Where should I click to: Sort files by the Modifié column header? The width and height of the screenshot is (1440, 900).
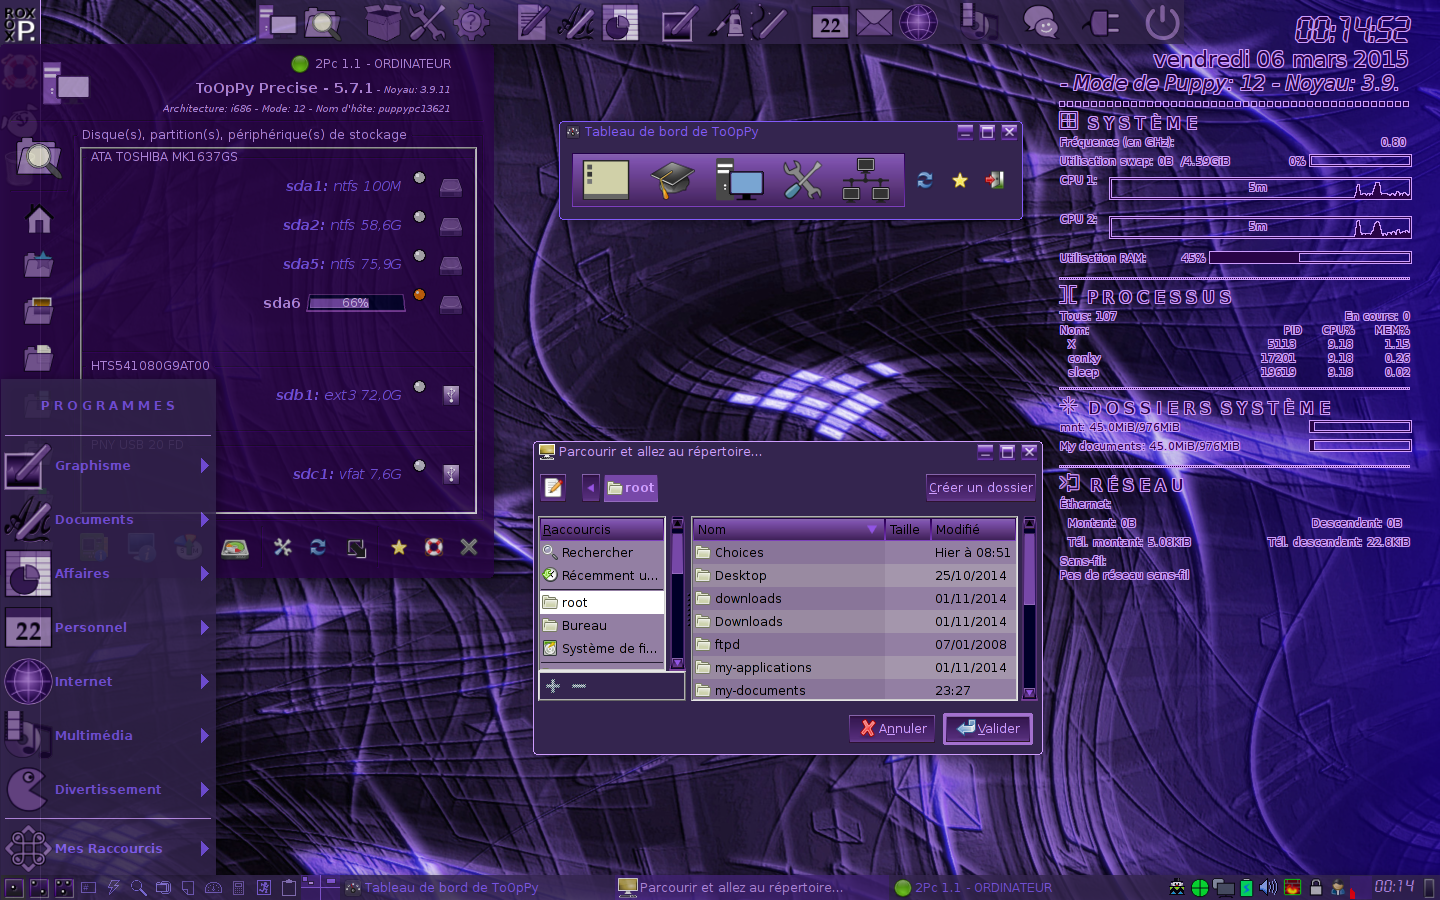pyautogui.click(x=974, y=529)
